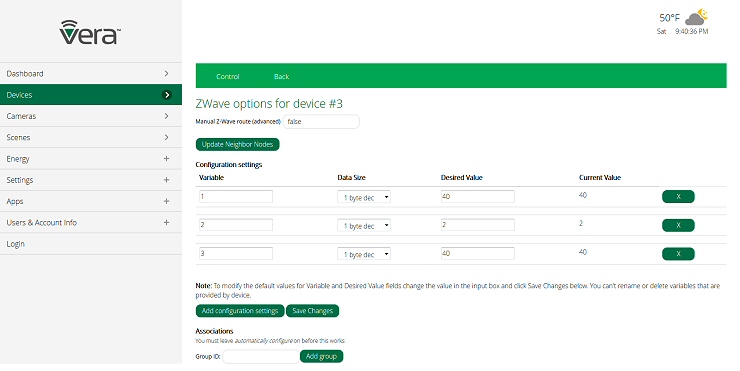The height and width of the screenshot is (371, 740).
Task: Click the Manual Z-Wave route field
Action: (x=321, y=122)
